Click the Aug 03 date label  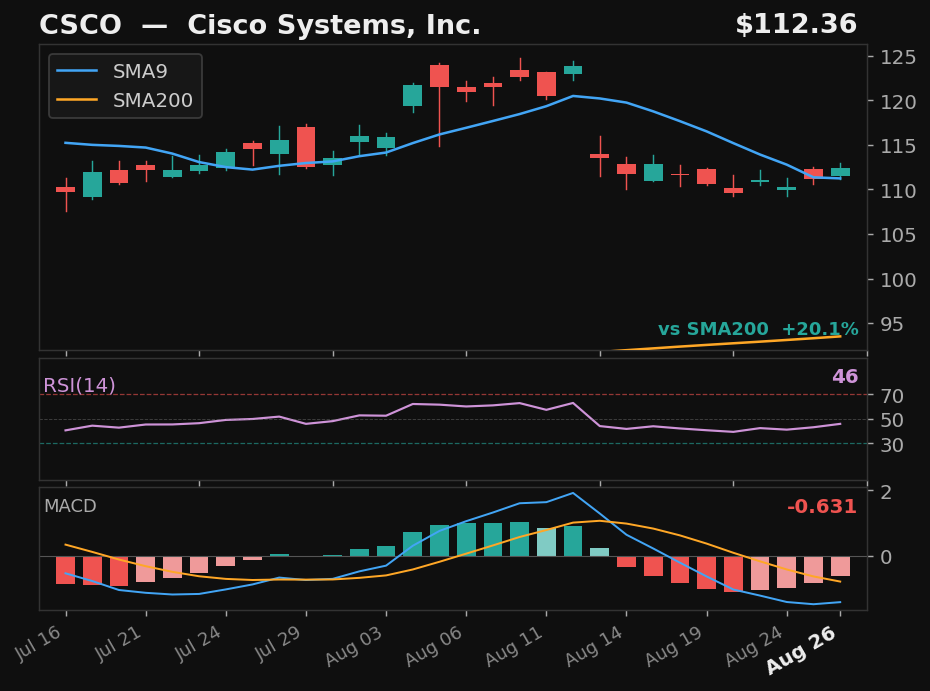(x=355, y=647)
